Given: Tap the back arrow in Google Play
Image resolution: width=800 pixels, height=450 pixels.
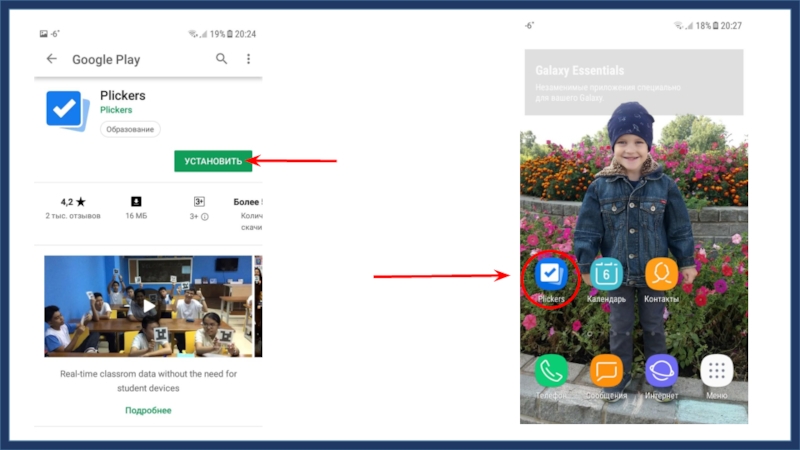Looking at the screenshot, I should point(52,59).
